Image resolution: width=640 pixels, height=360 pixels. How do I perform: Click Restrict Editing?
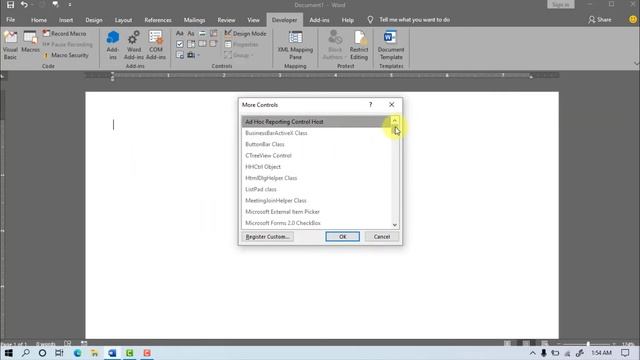coord(359,45)
